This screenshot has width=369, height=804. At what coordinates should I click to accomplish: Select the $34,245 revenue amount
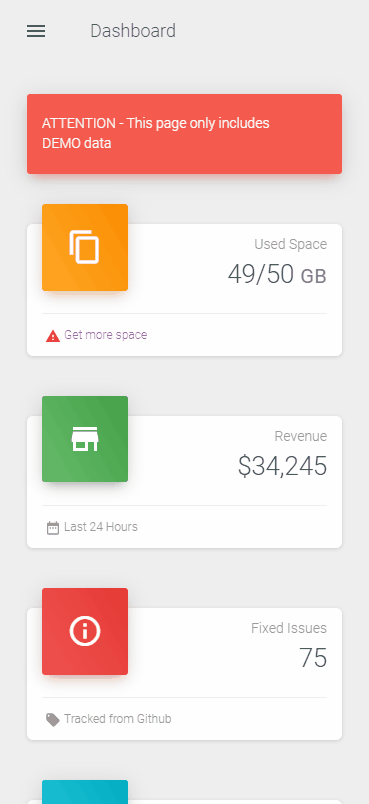pos(282,466)
